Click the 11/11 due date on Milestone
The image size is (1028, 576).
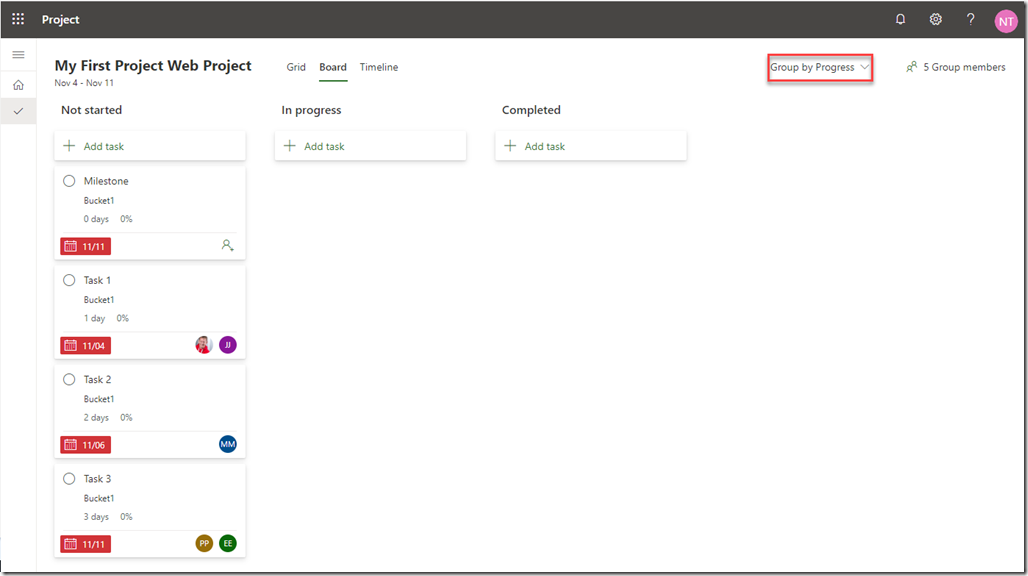[x=86, y=246]
